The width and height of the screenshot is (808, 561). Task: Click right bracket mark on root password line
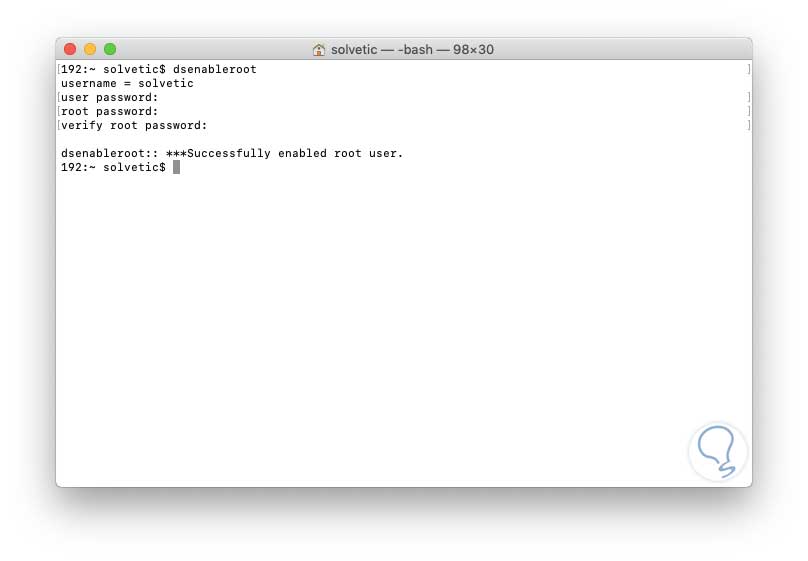(x=748, y=112)
